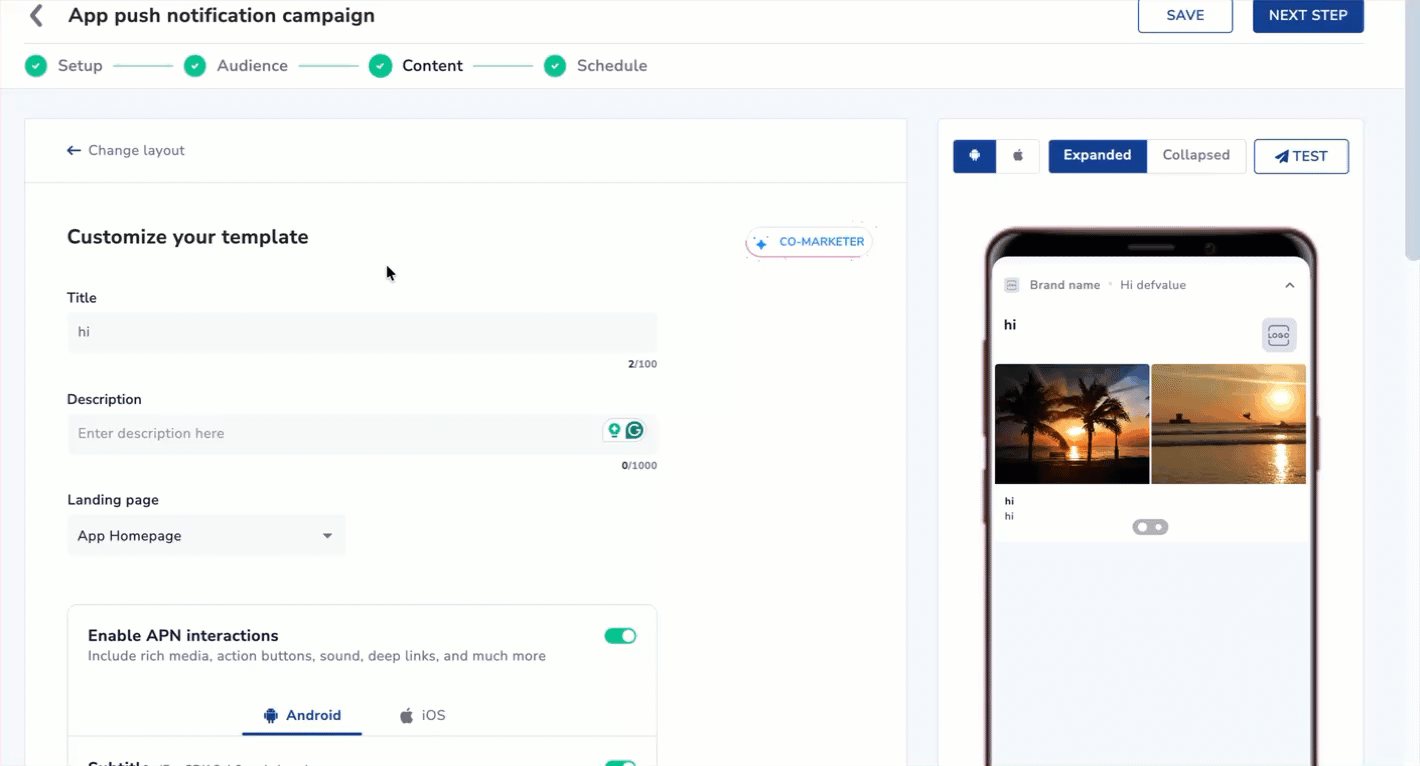Click the Schedule step green checkmark
The image size is (1420, 766).
[x=555, y=66]
